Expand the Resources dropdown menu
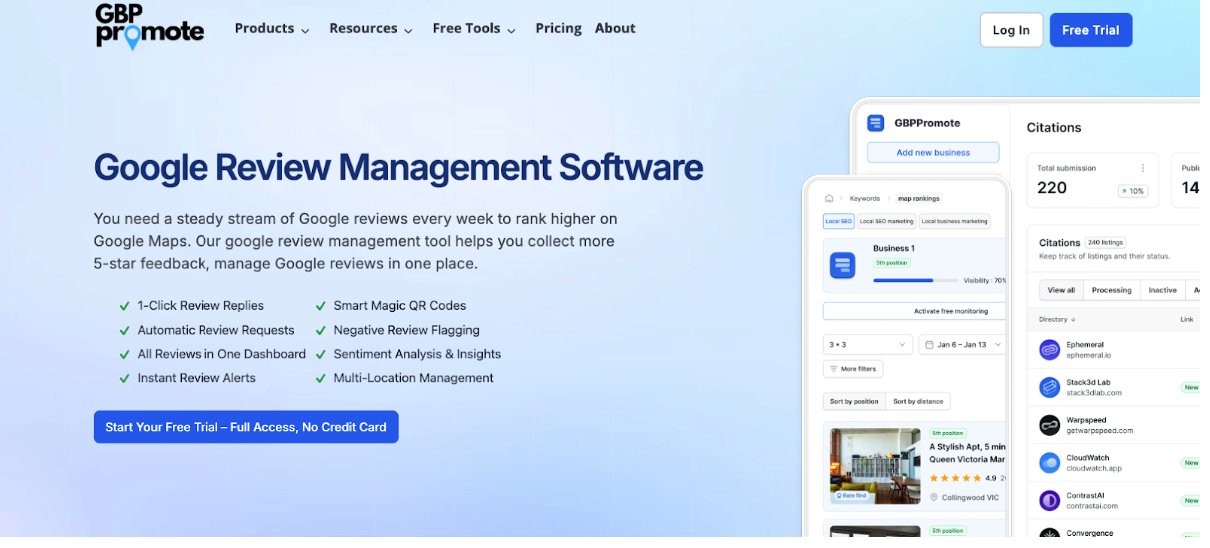This screenshot has height=548, width=1210. (371, 29)
